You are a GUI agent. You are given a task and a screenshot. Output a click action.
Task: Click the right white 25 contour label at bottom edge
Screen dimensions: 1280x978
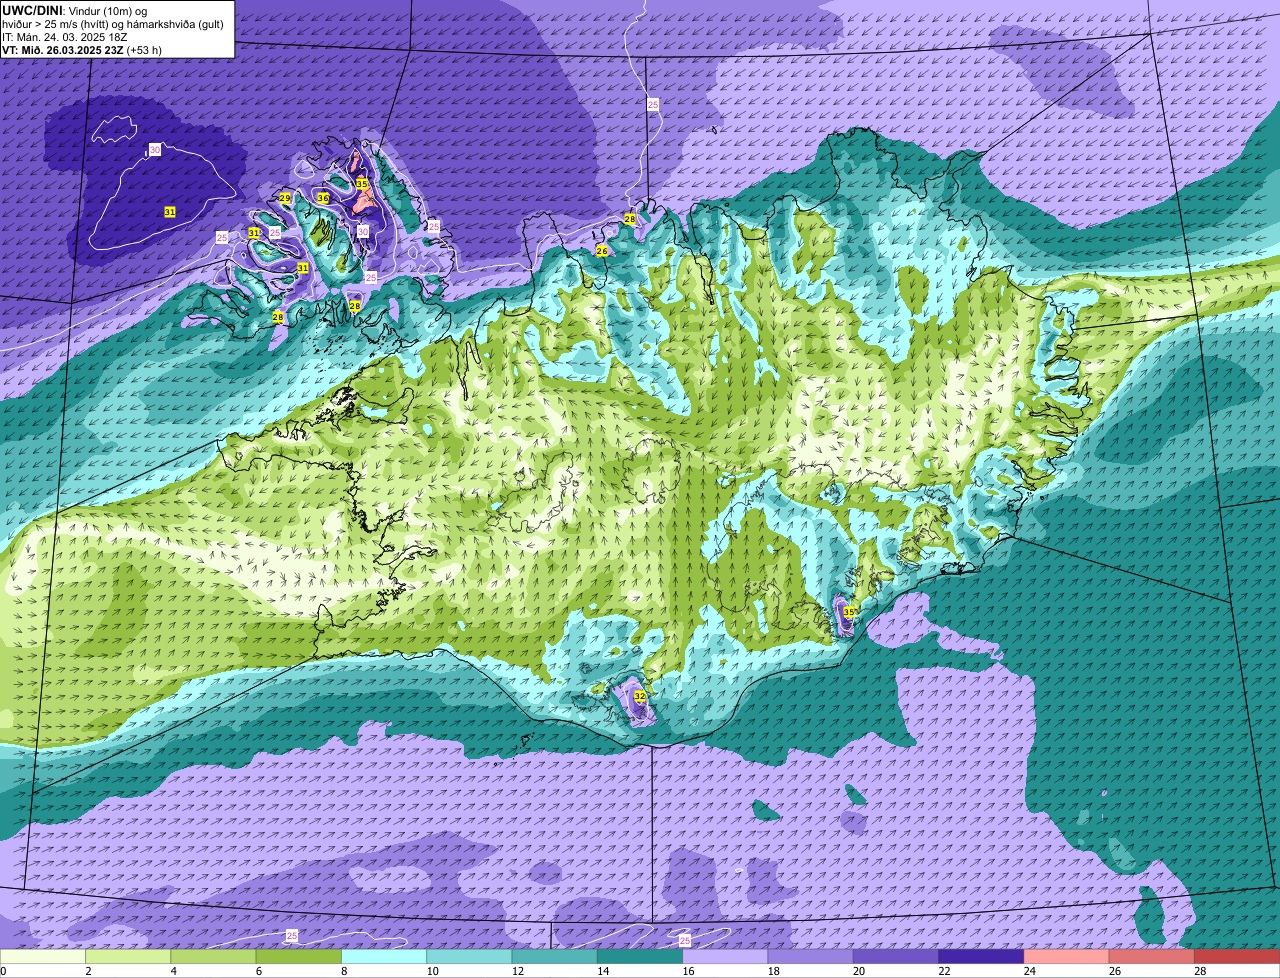point(685,940)
